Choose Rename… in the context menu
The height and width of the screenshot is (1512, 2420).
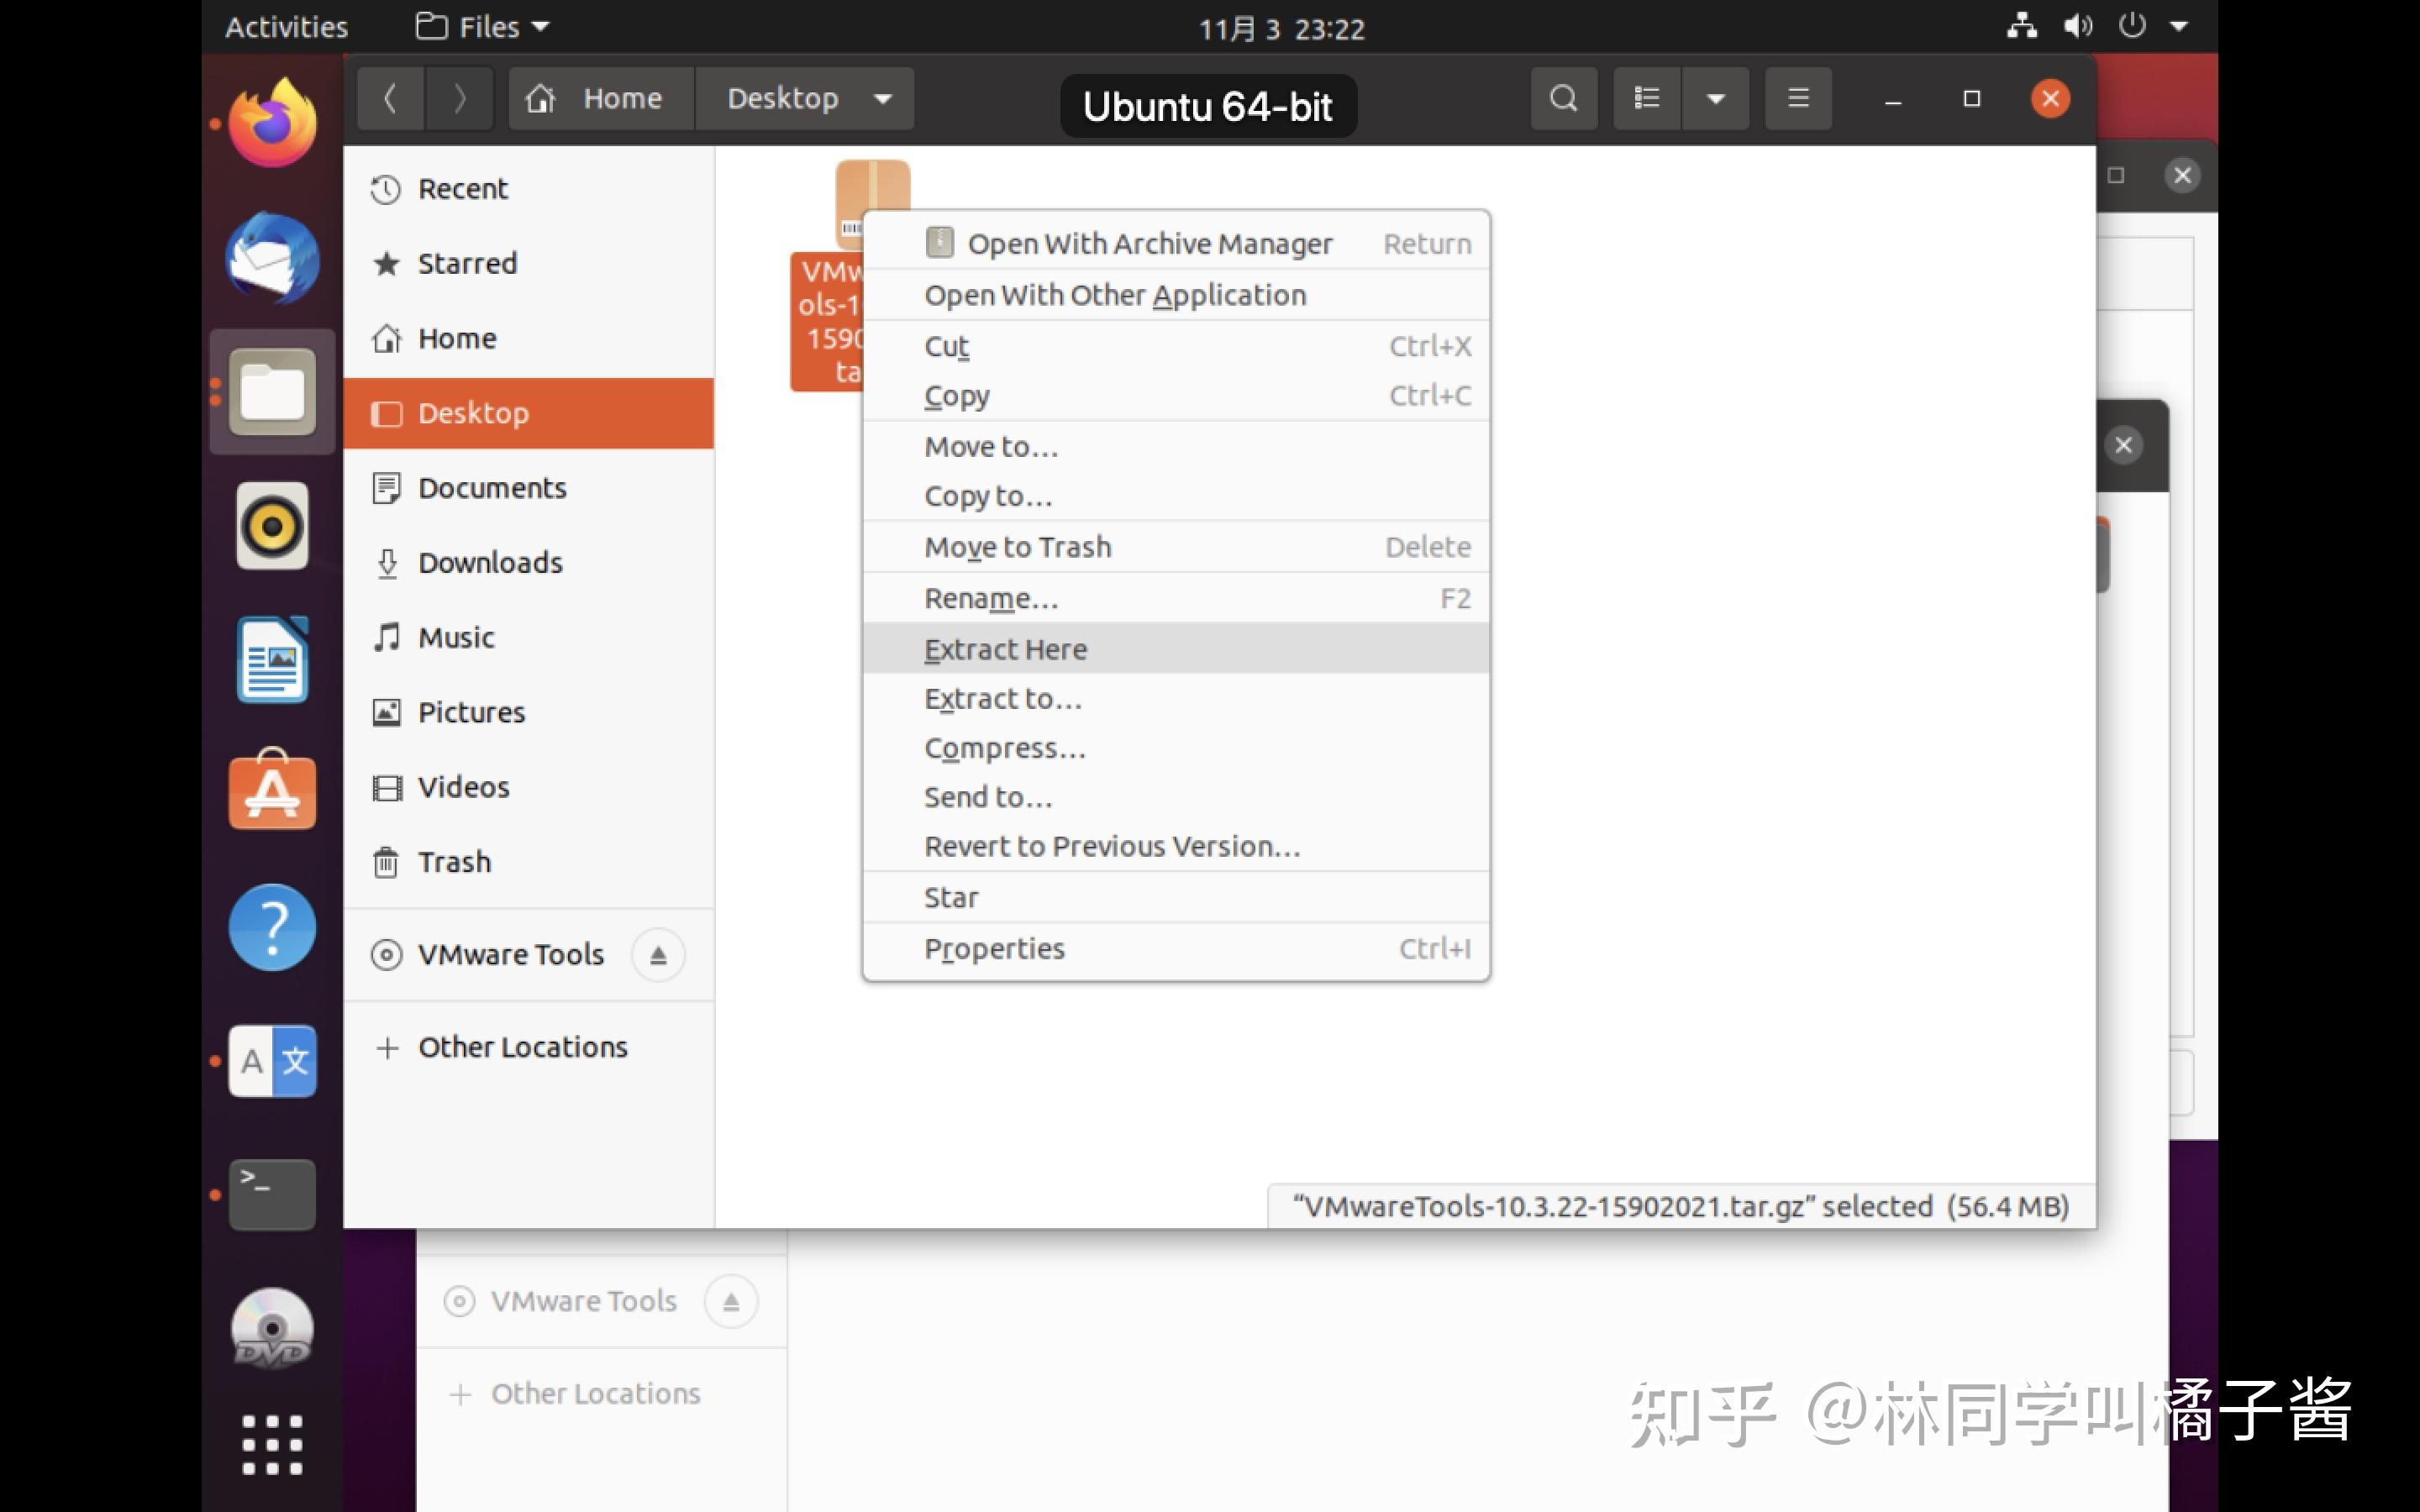pos(1176,598)
